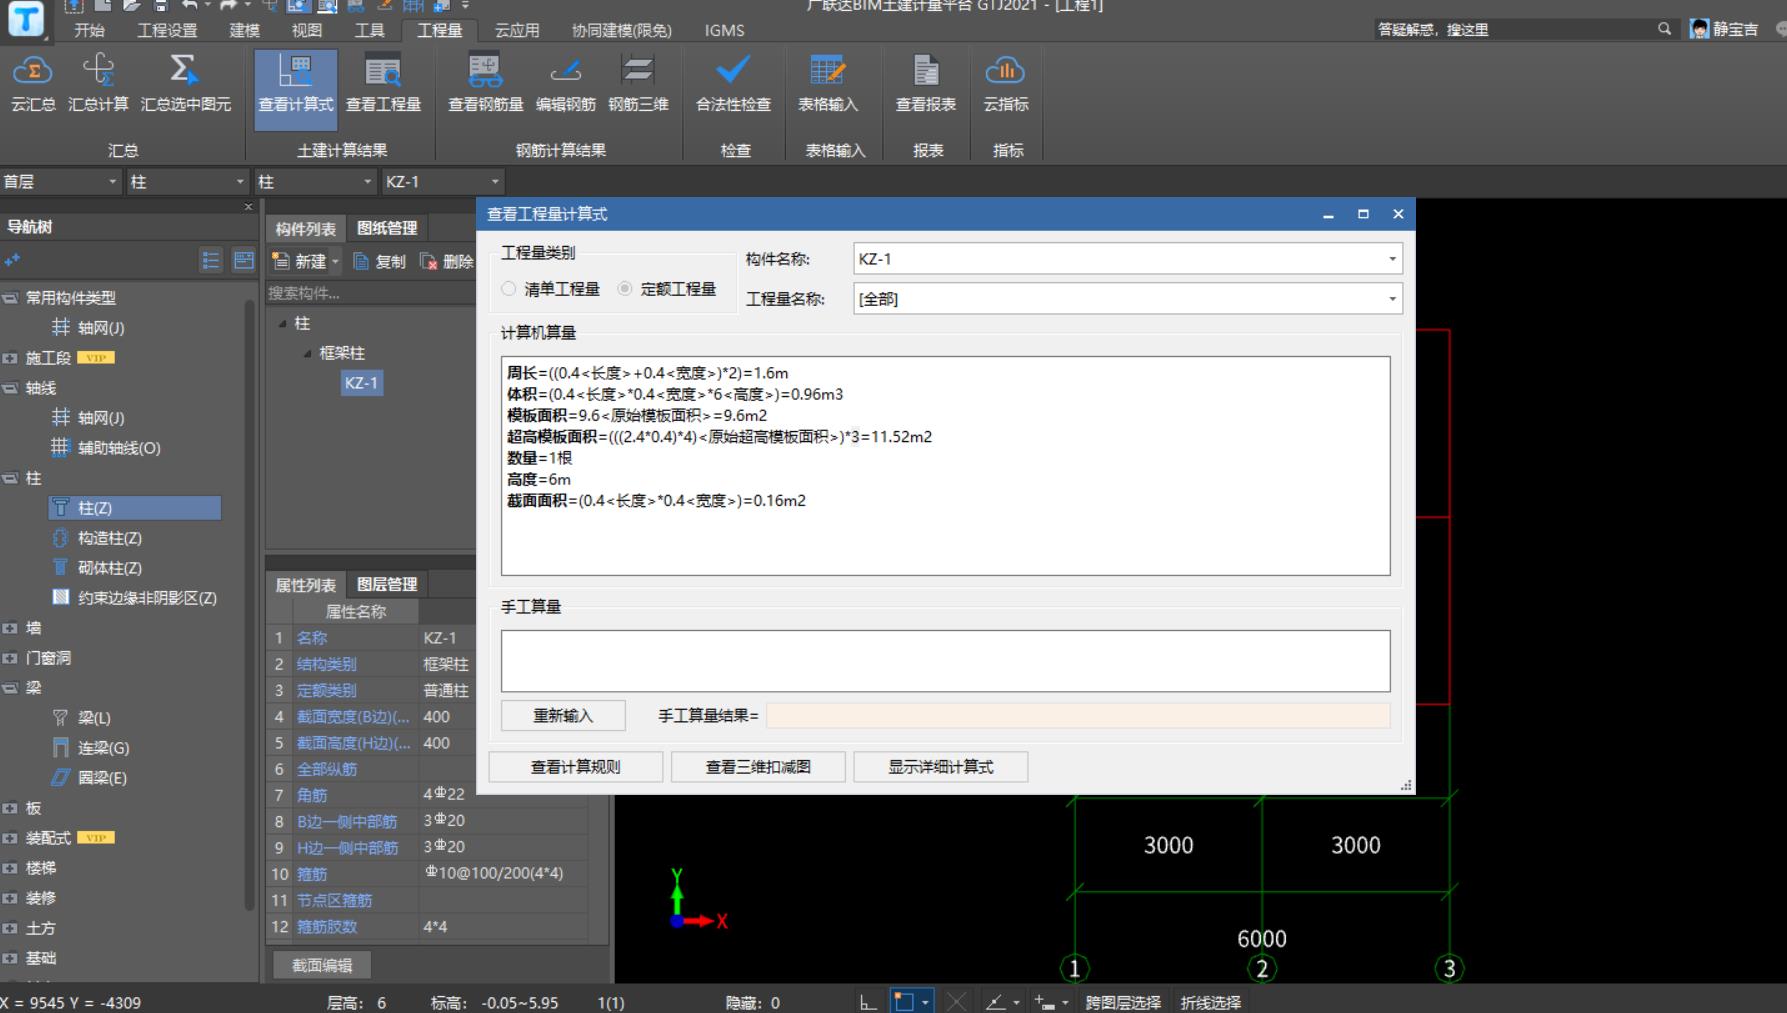
Task: Open the 建模 ribbon tab
Action: click(x=244, y=30)
